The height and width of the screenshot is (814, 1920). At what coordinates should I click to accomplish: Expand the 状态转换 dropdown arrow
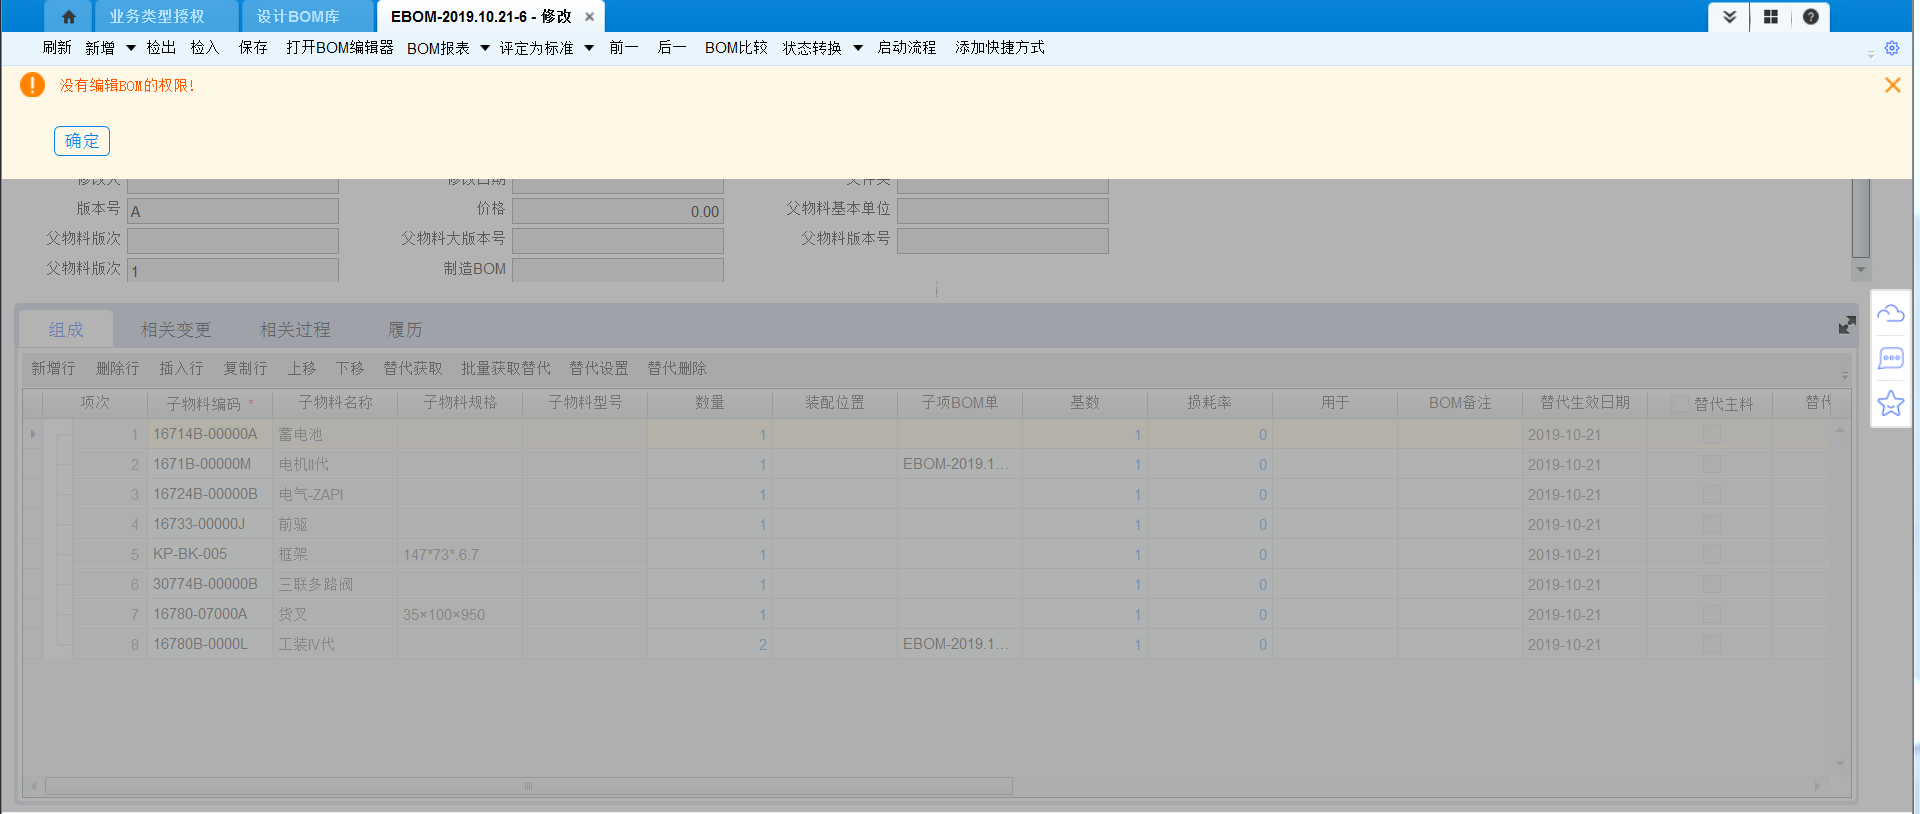pos(858,48)
